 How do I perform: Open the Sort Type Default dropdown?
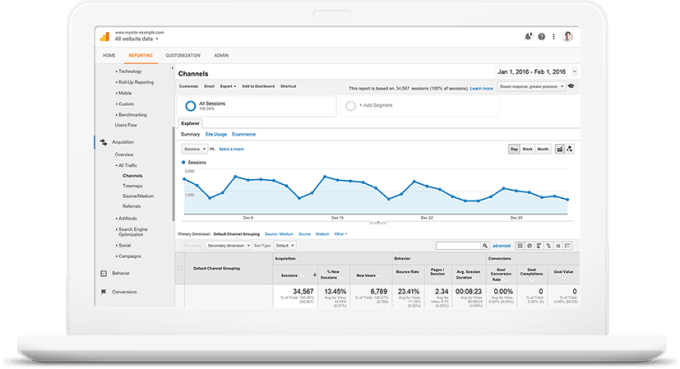[x=285, y=246]
